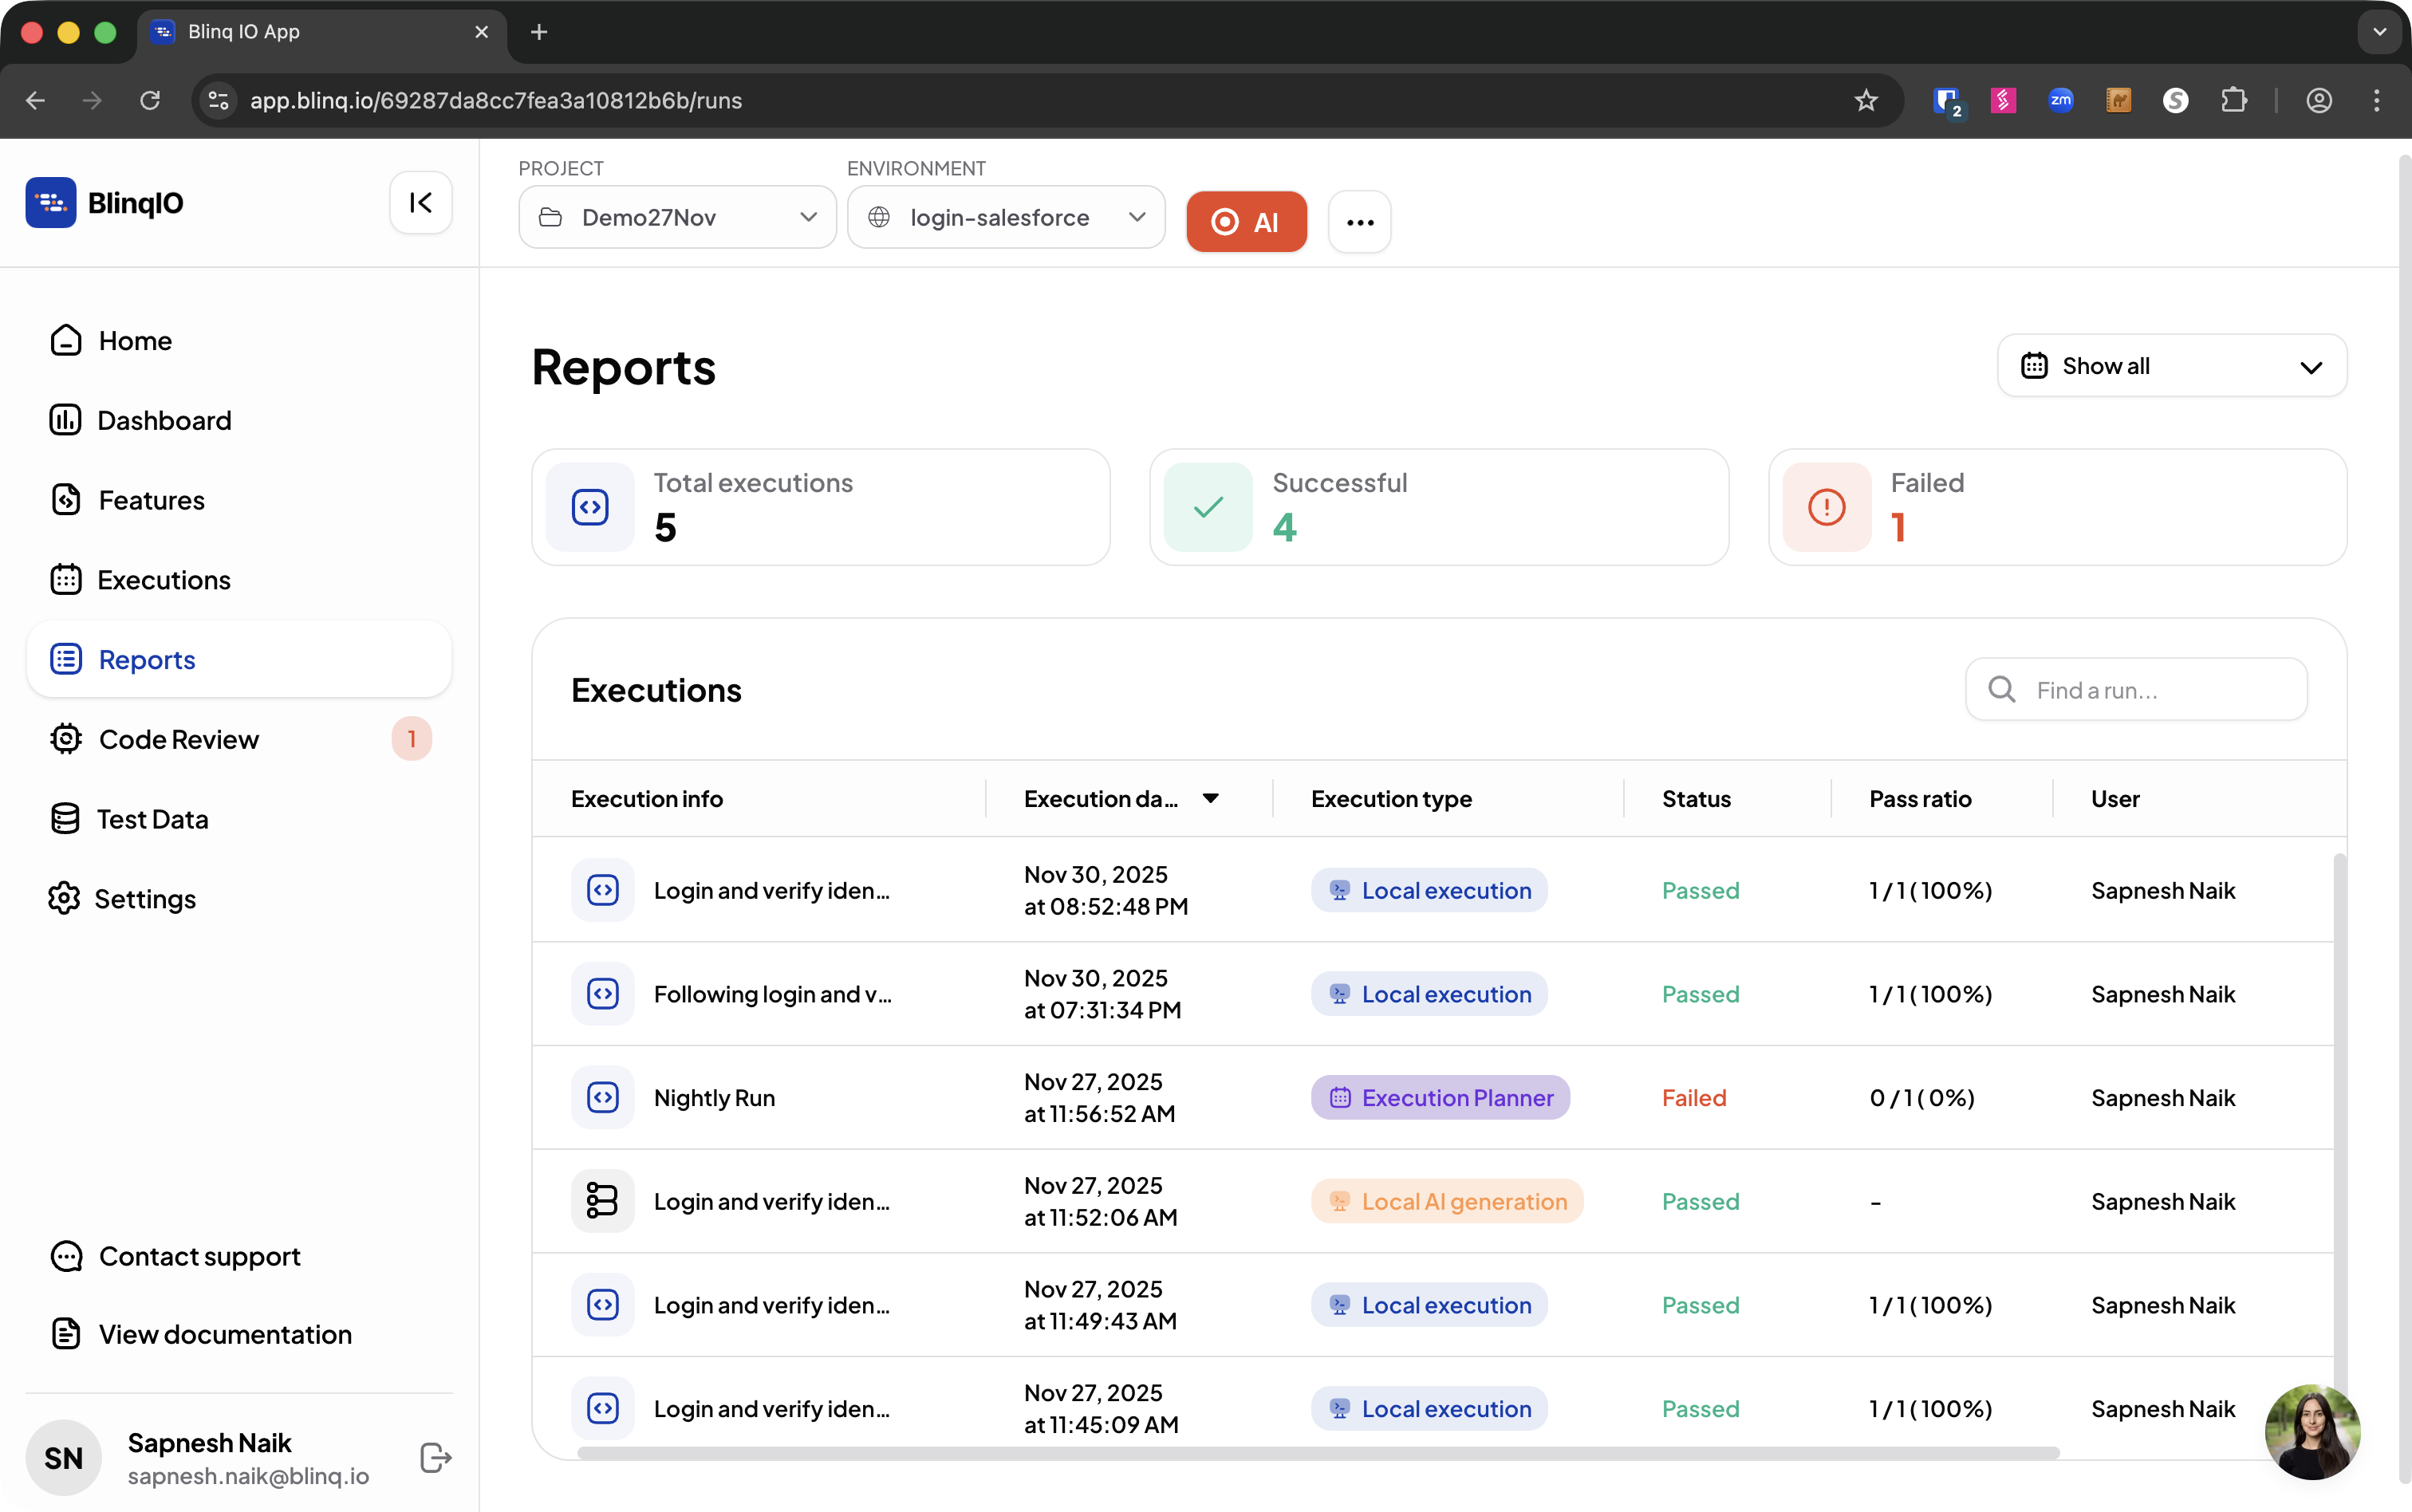Sort by Execution date column arrow

tap(1210, 798)
